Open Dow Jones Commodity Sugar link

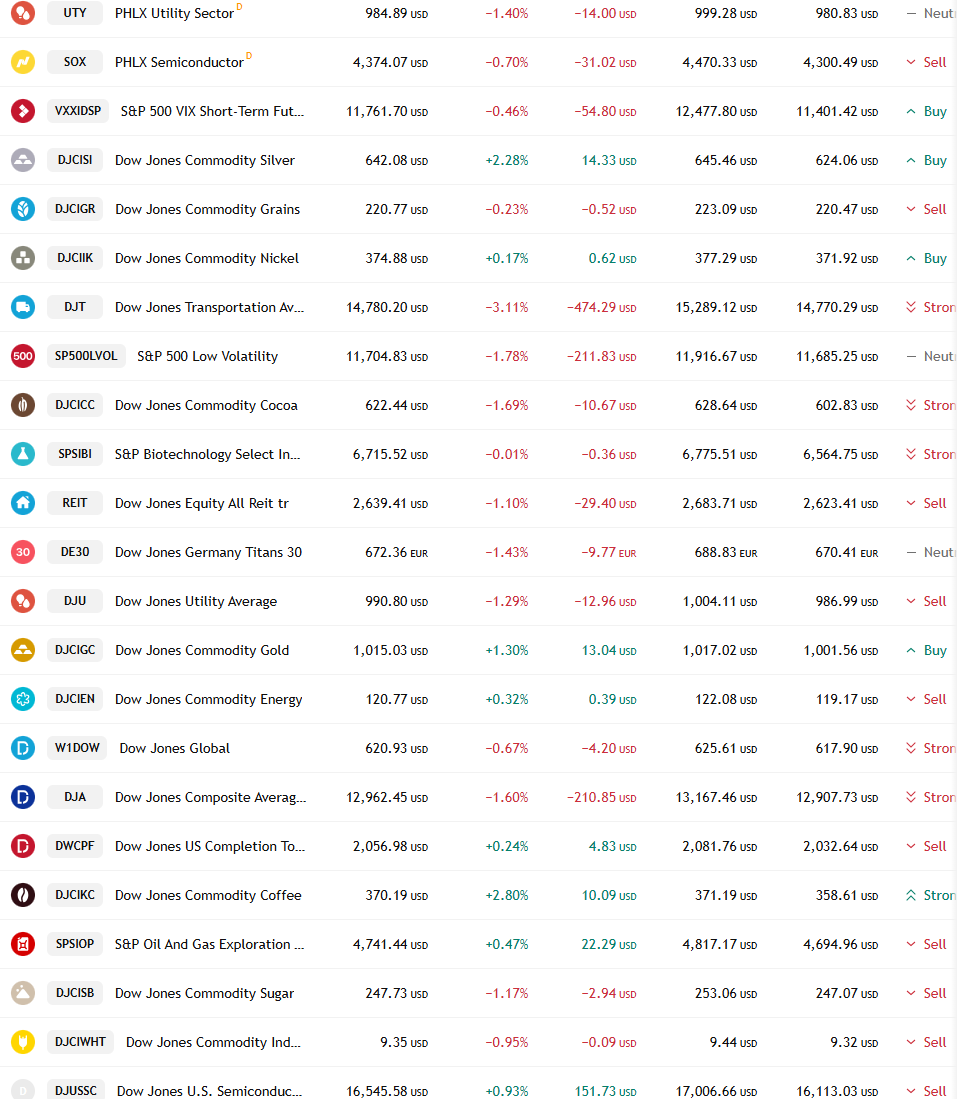point(205,993)
